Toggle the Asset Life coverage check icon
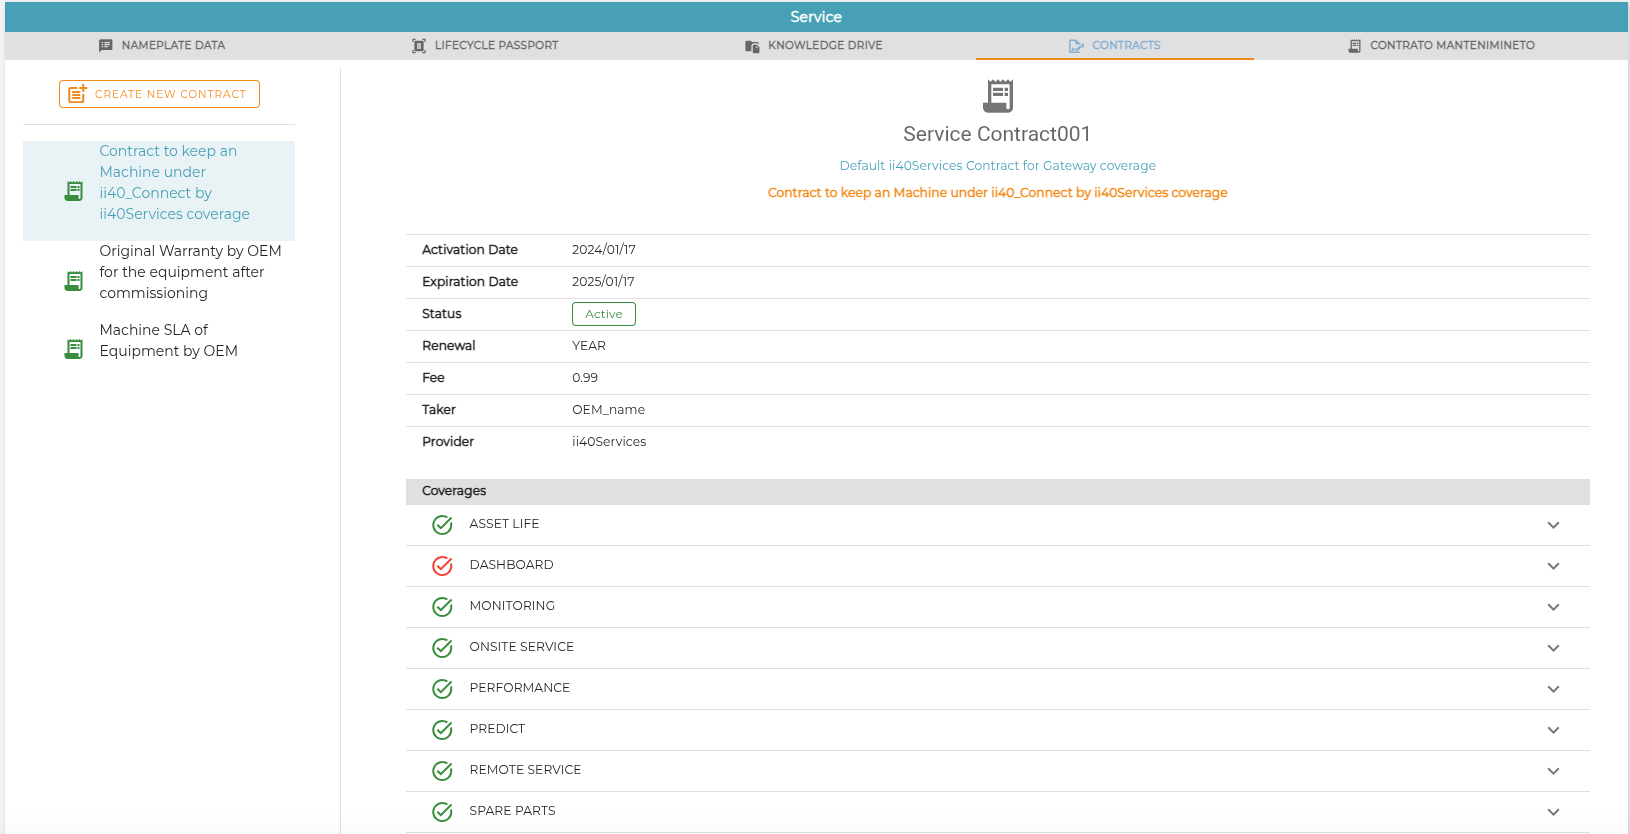The height and width of the screenshot is (834, 1630). coord(442,525)
